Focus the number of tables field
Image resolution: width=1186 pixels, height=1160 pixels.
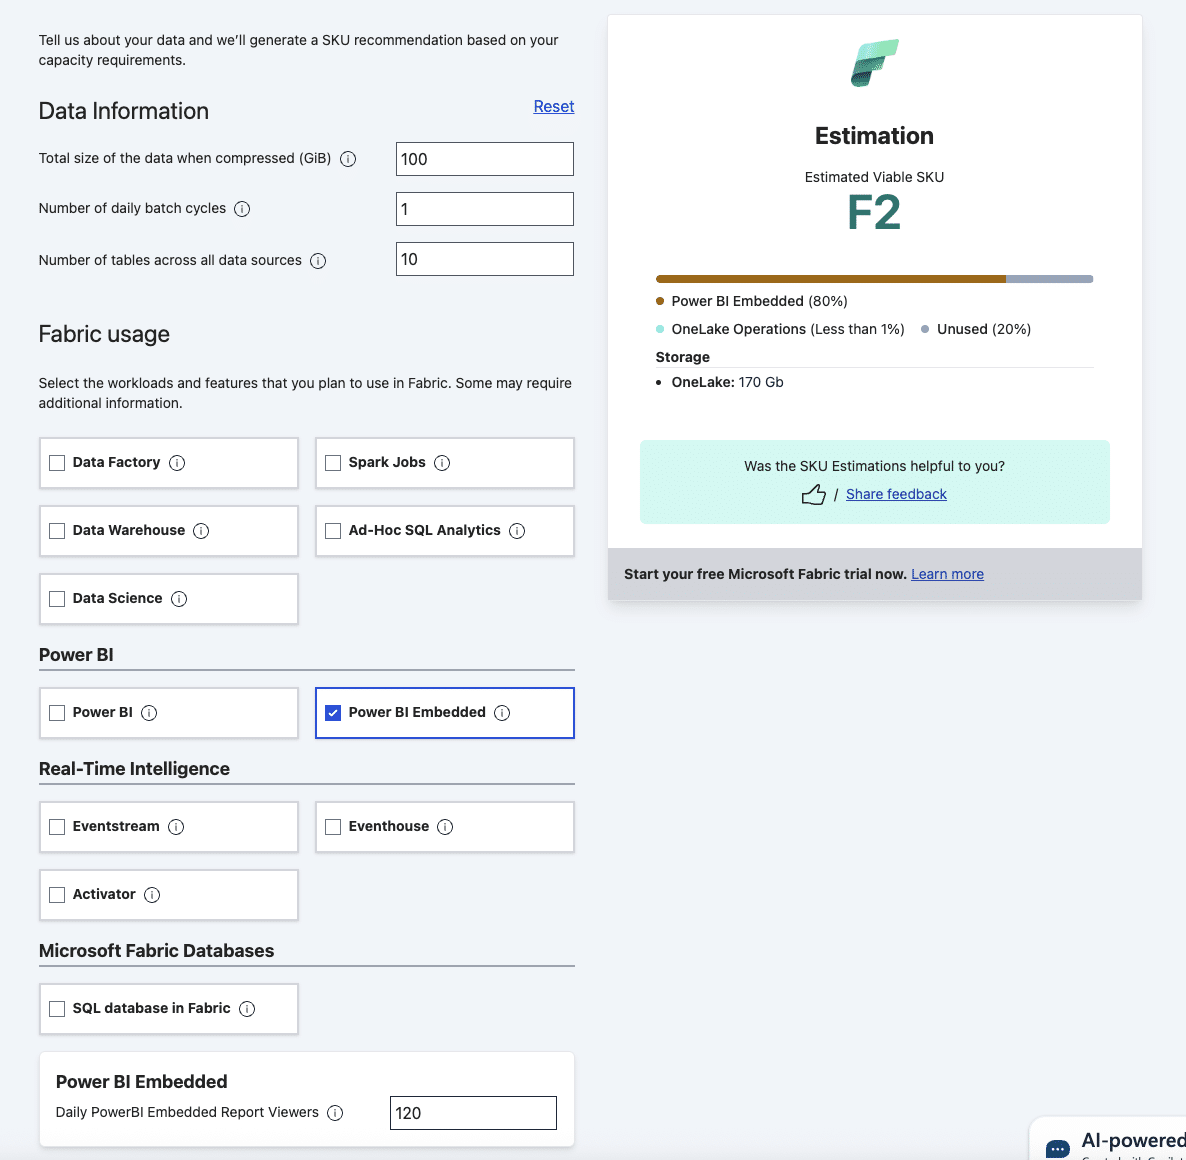pos(485,259)
